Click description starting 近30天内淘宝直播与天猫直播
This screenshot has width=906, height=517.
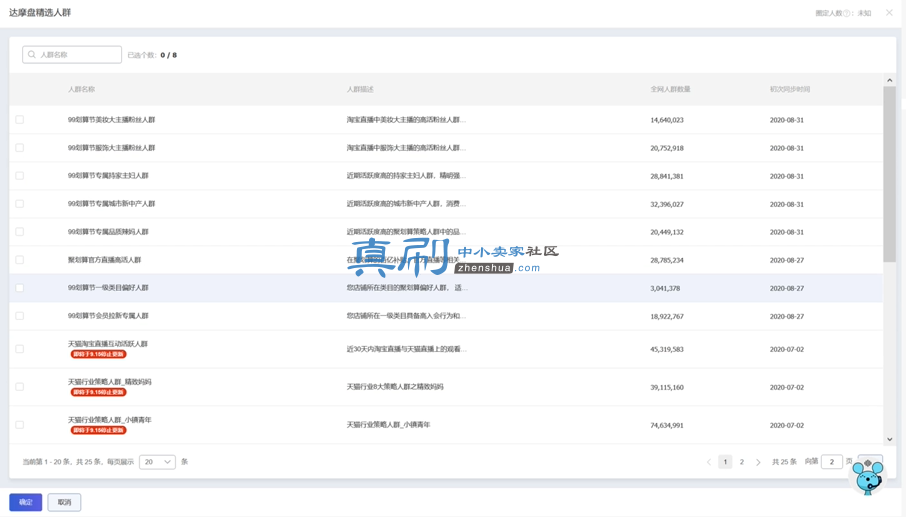point(406,349)
